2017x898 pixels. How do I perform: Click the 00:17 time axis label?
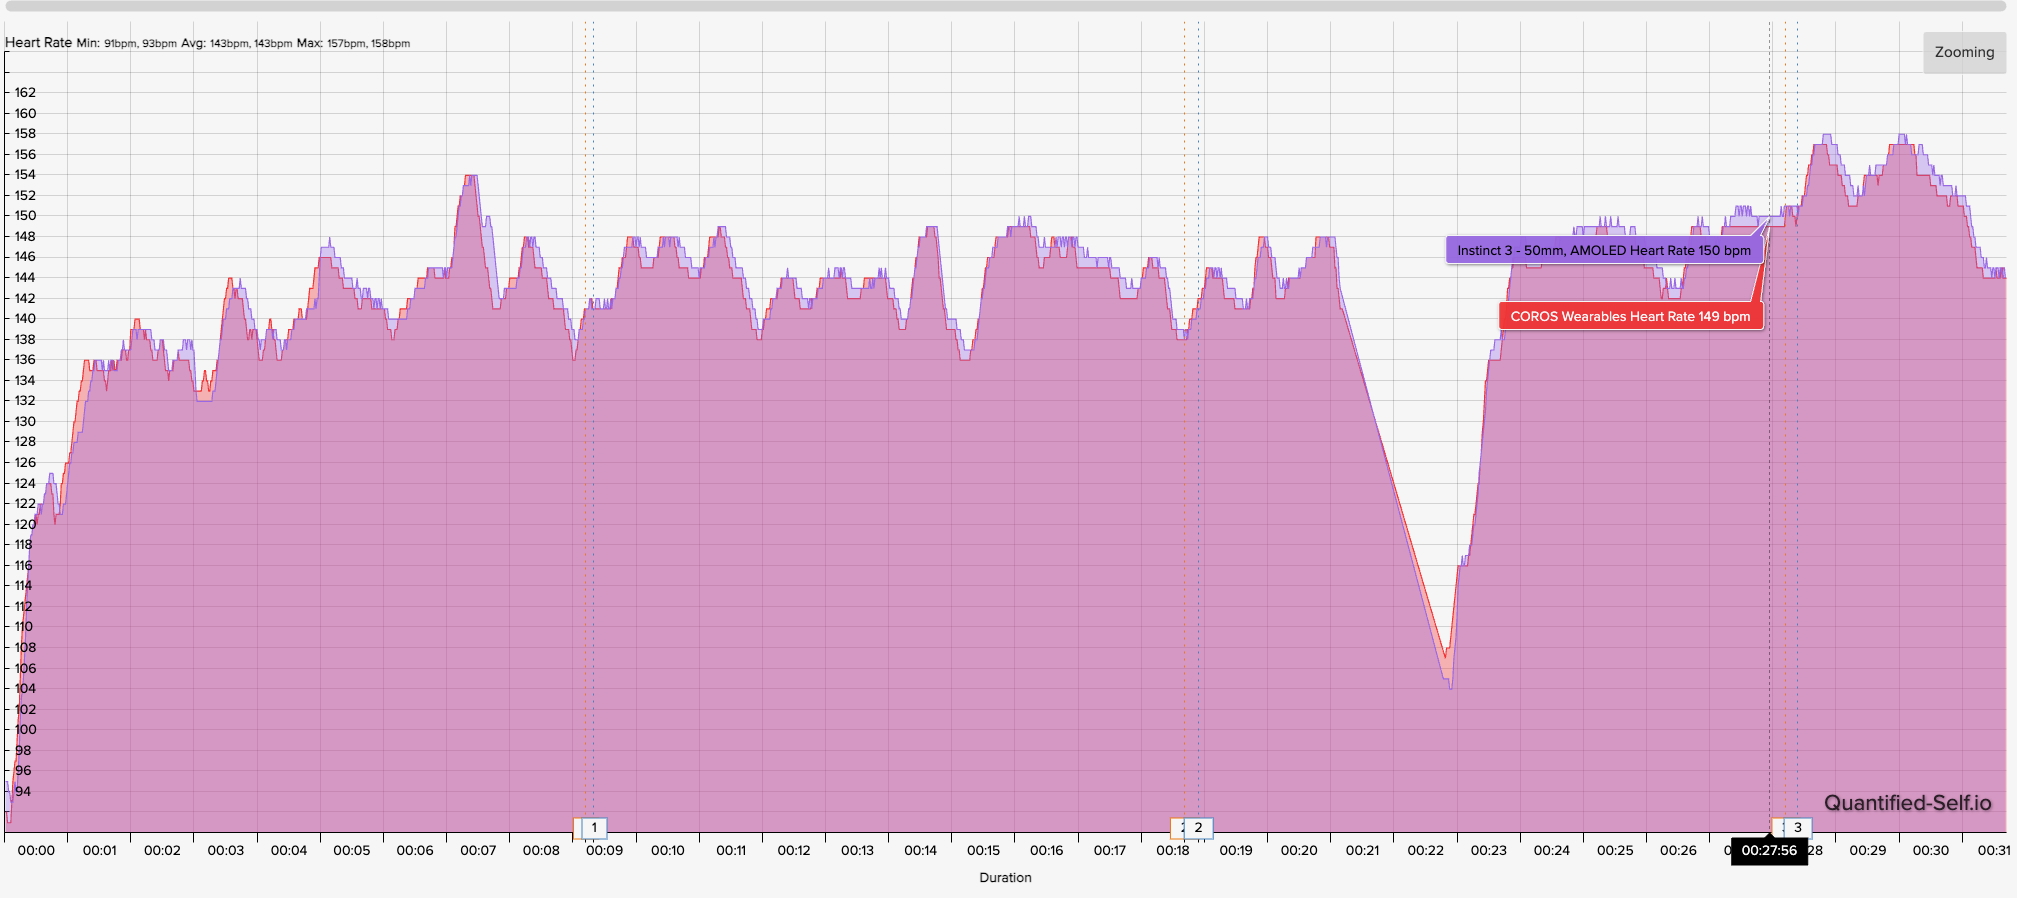(1109, 850)
